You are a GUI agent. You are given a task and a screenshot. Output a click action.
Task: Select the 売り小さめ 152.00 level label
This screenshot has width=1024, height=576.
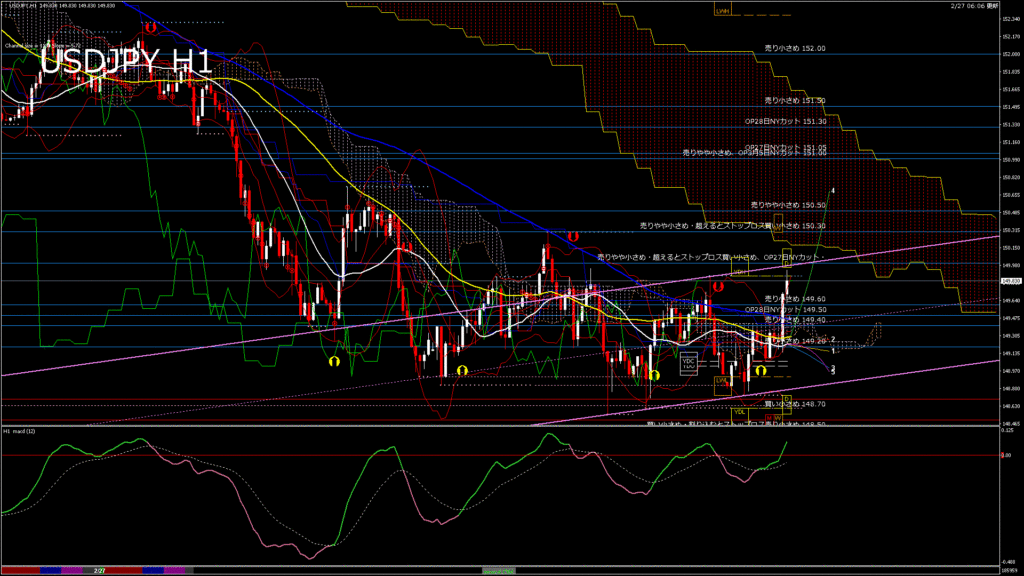[x=794, y=48]
